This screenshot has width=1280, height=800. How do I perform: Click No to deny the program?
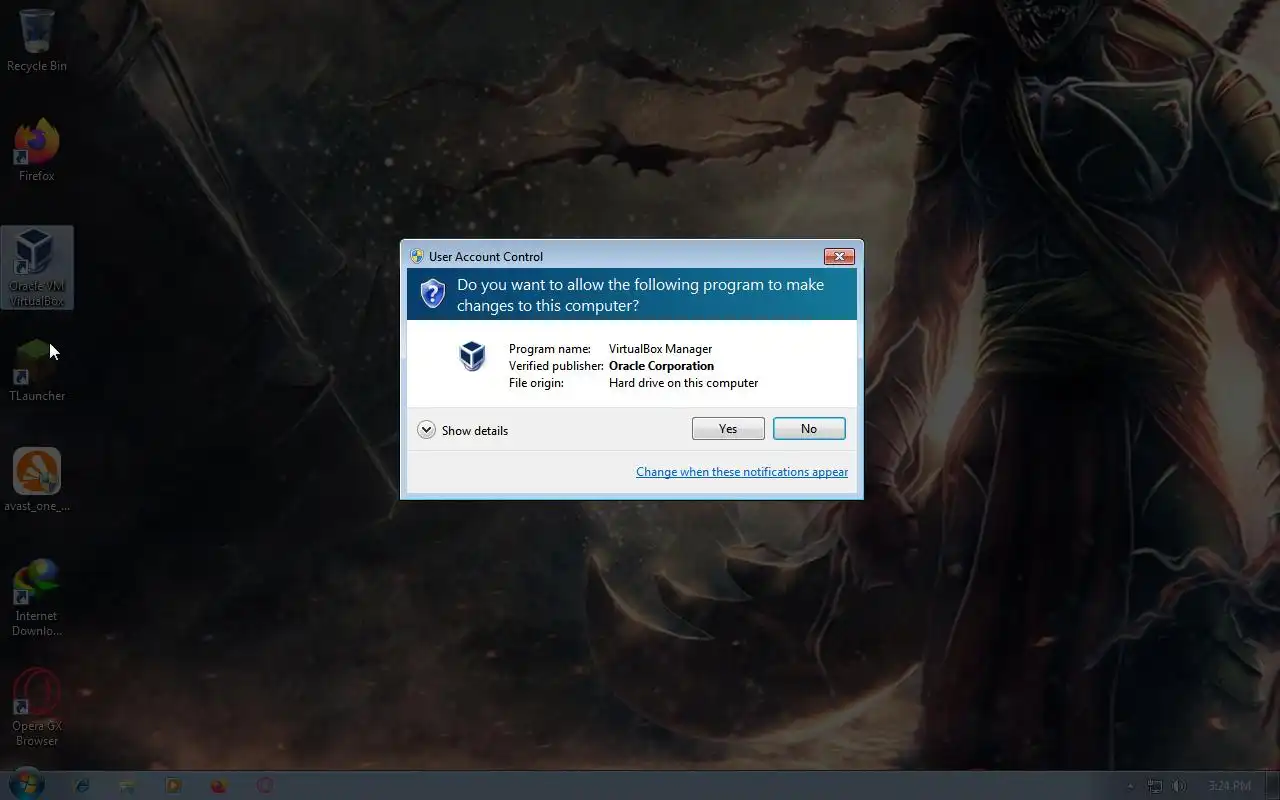point(809,429)
